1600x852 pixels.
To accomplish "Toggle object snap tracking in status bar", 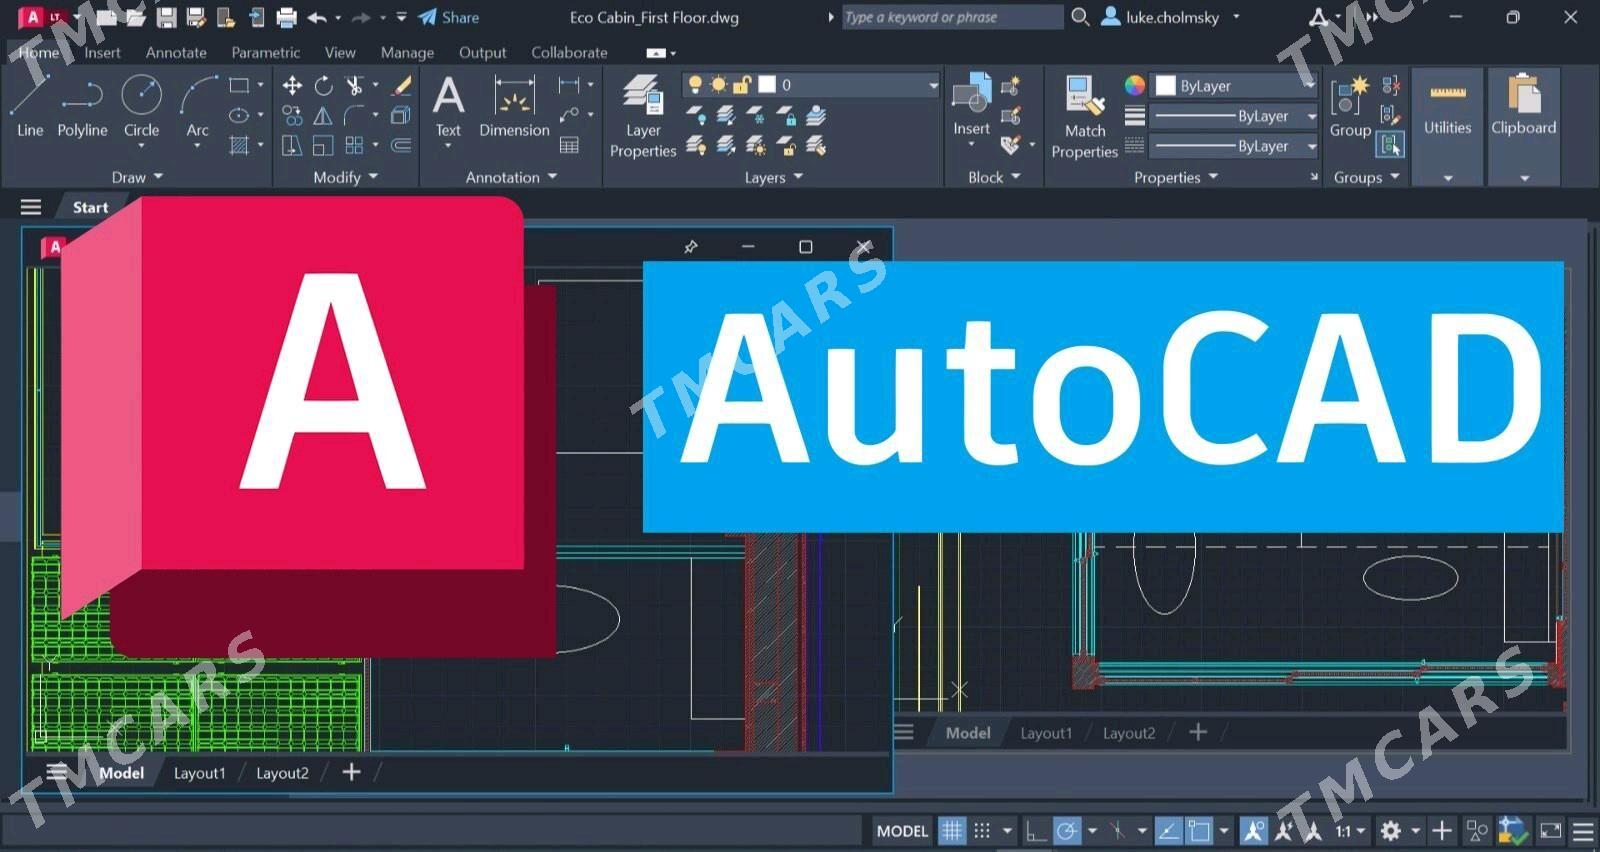I will tap(1168, 831).
